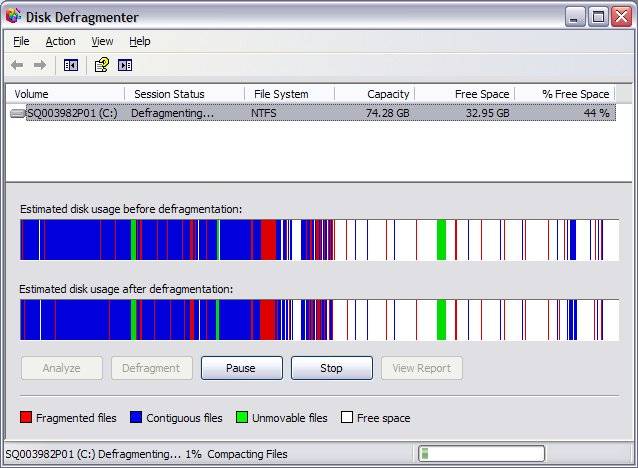The height and width of the screenshot is (468, 638).
Task: Click the Back arrow toolbar icon
Action: (x=17, y=65)
